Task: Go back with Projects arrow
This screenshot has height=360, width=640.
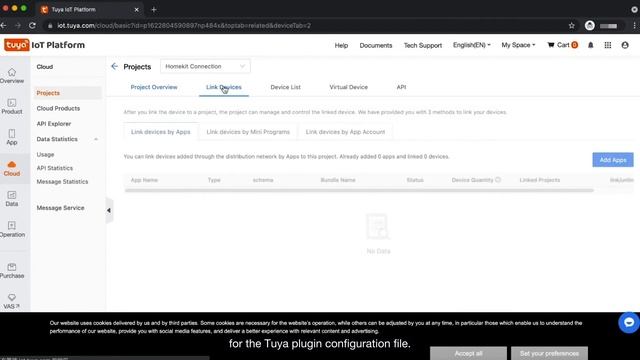Action: click(114, 66)
